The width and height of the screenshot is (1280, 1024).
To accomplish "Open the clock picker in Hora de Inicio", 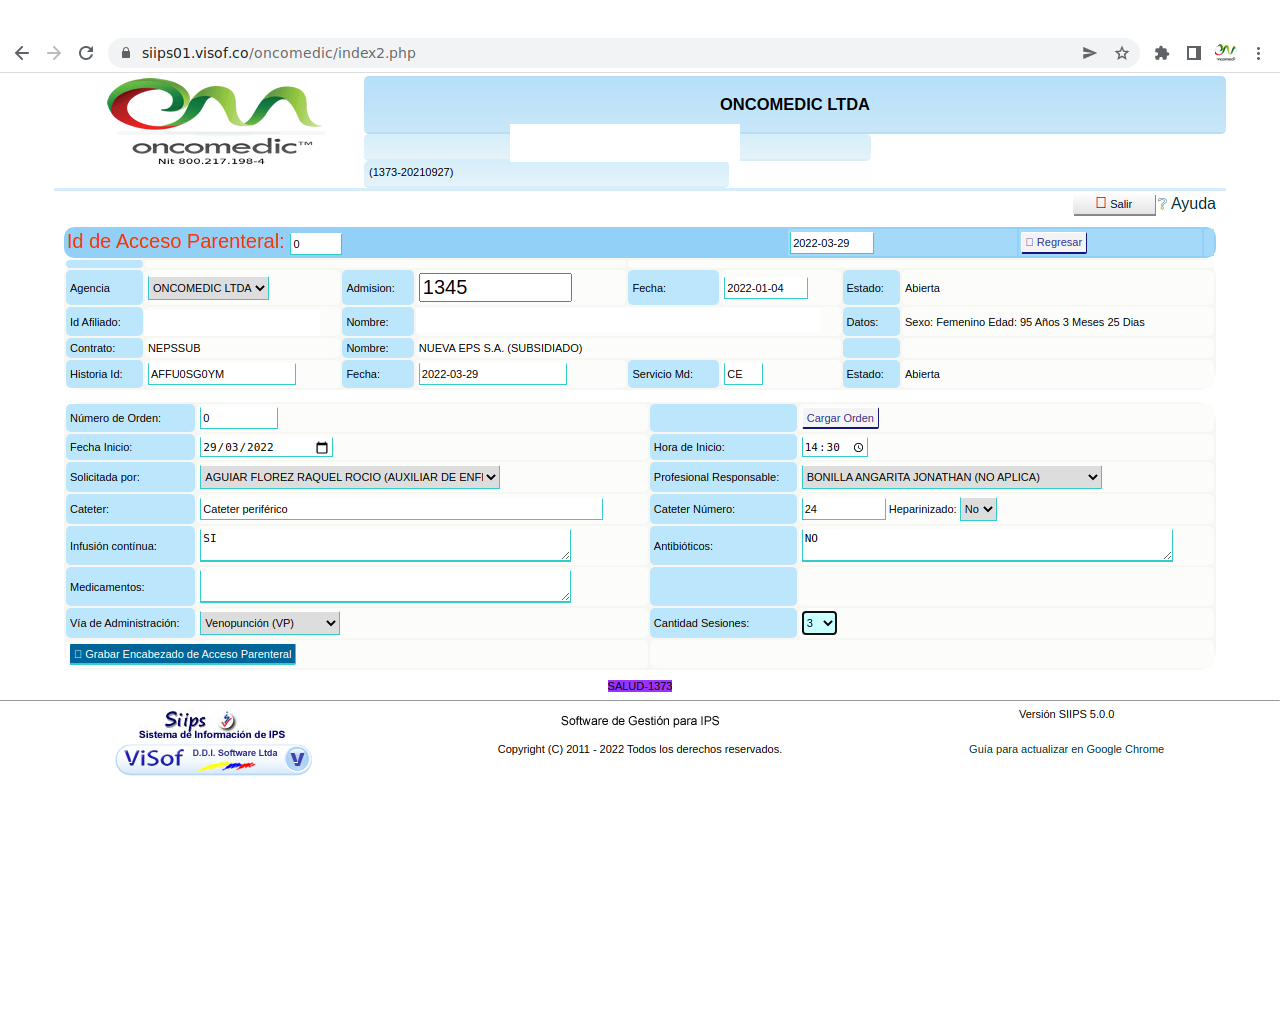I will point(858,448).
